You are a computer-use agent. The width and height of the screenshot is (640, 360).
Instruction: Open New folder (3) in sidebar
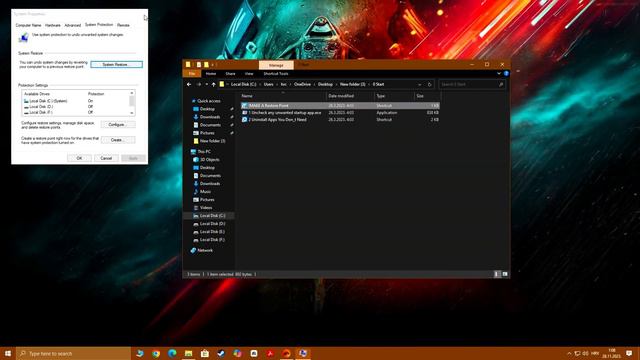click(x=212, y=141)
